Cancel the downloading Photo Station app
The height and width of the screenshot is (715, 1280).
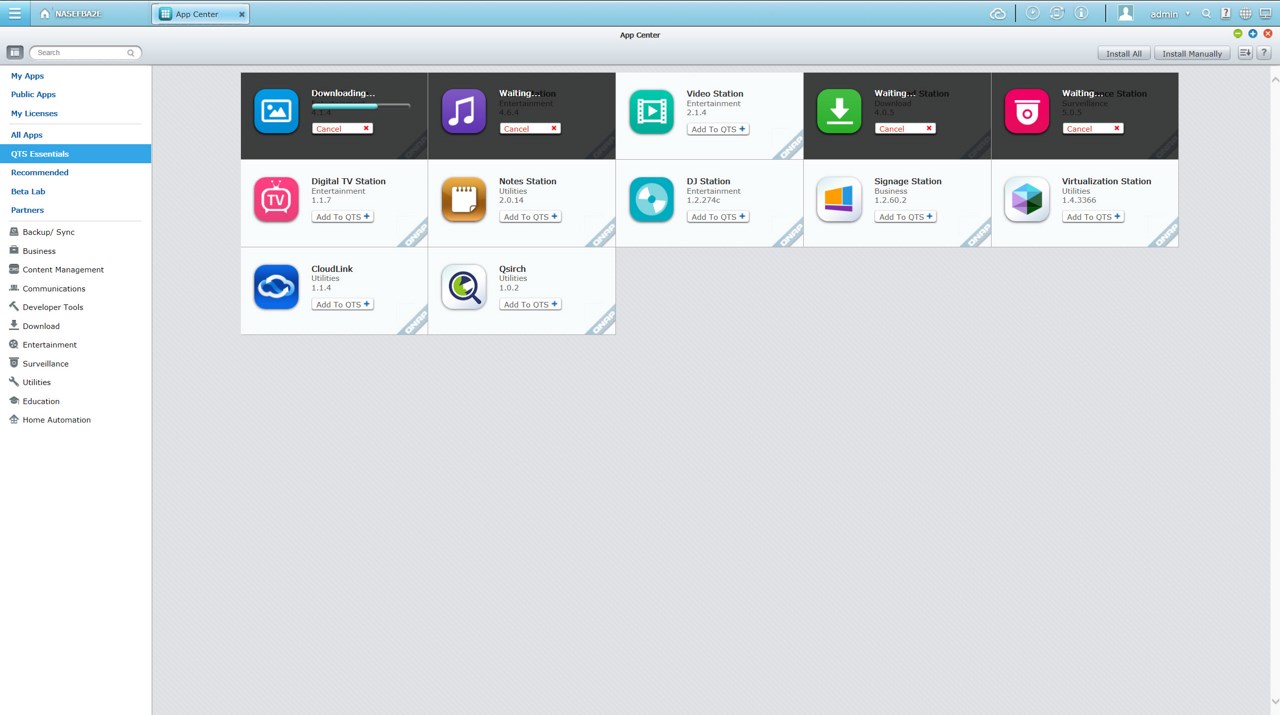pyautogui.click(x=342, y=129)
